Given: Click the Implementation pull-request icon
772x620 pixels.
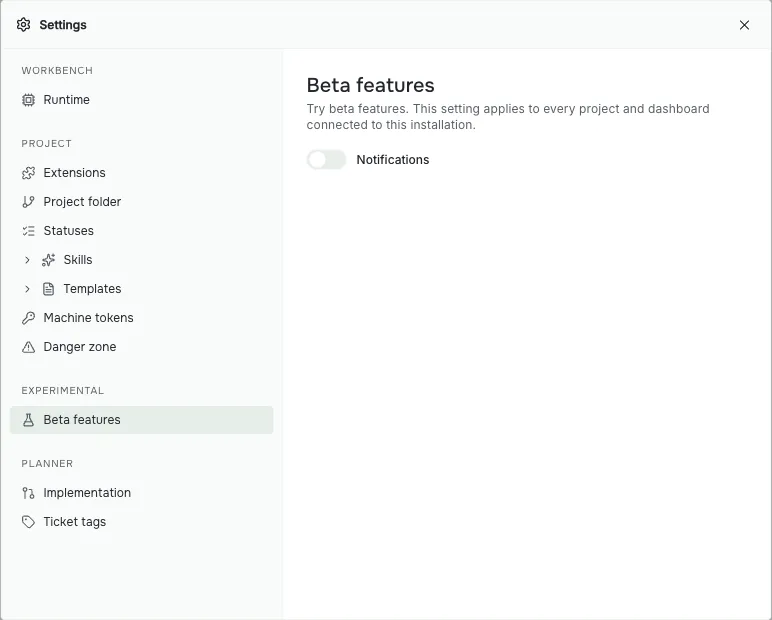Looking at the screenshot, I should click(29, 493).
